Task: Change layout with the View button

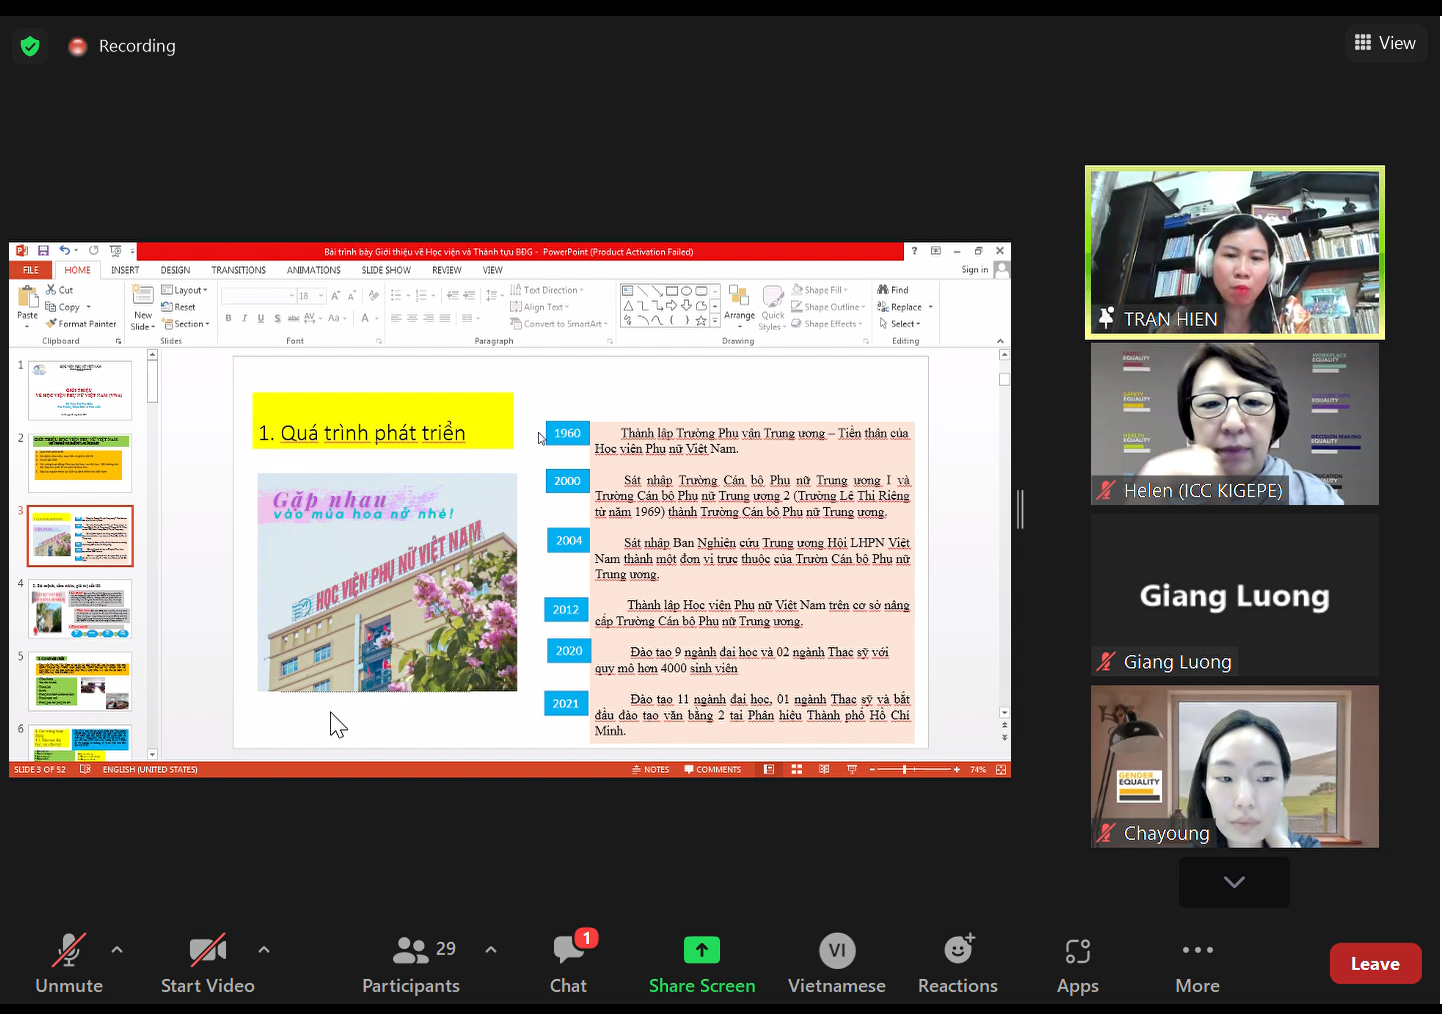Action: 1385,43
